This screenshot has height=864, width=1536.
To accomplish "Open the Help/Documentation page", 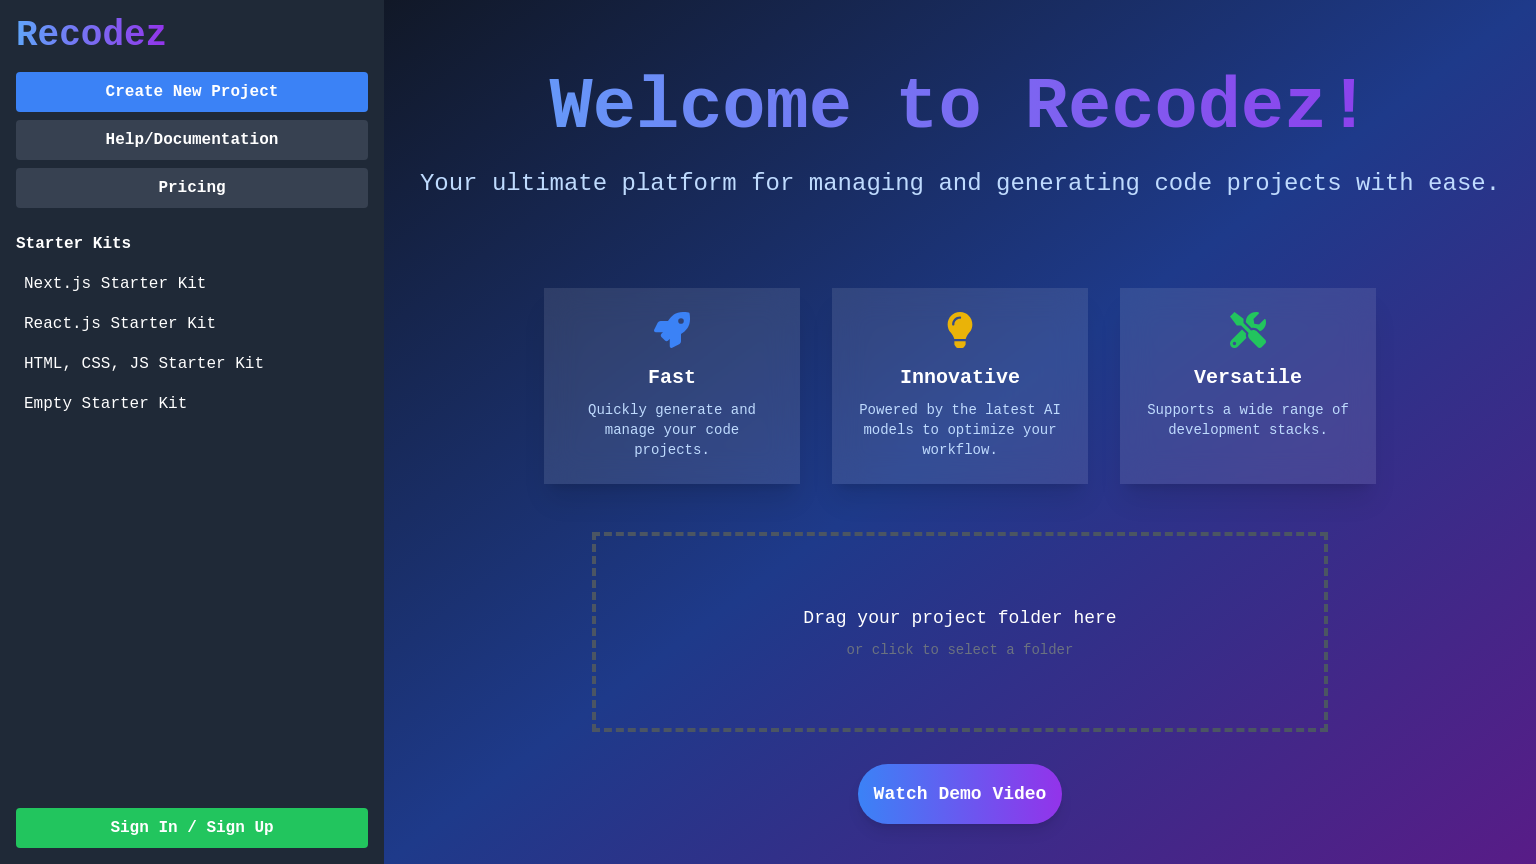I will click(192, 140).
